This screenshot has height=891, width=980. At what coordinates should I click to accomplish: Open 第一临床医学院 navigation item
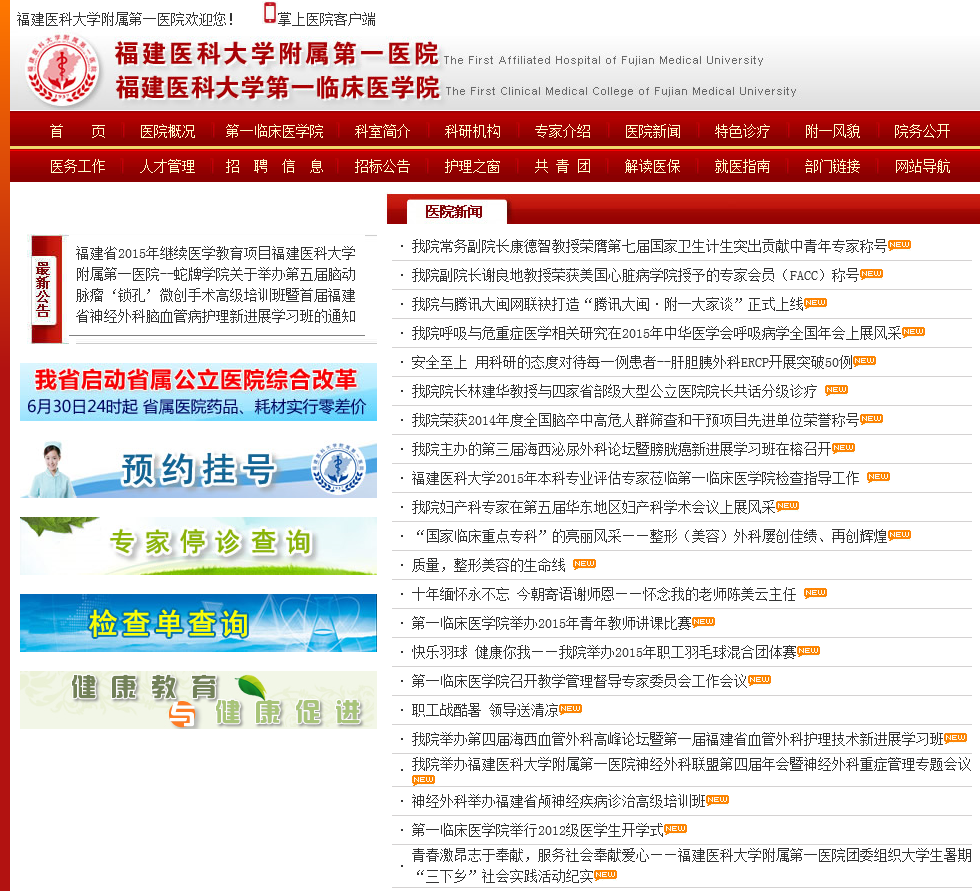point(274,131)
